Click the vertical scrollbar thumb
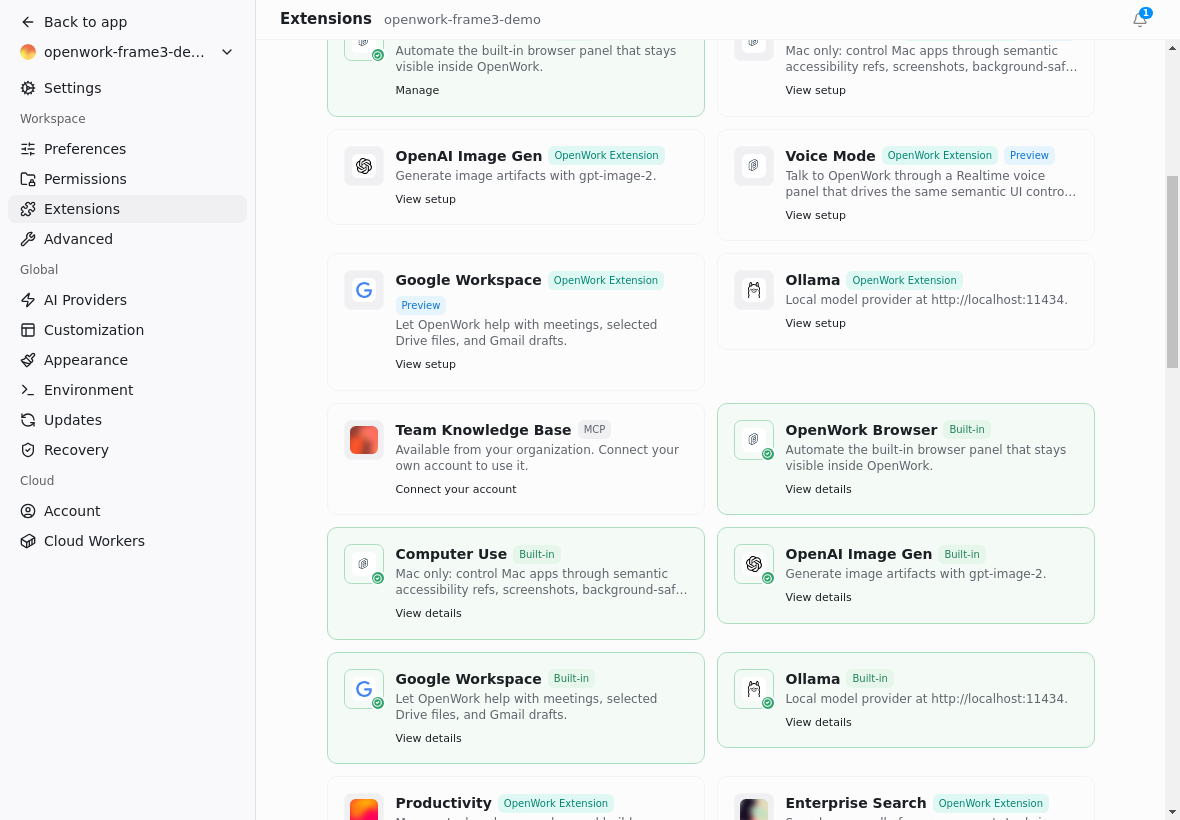This screenshot has height=820, width=1180. 1172,272
